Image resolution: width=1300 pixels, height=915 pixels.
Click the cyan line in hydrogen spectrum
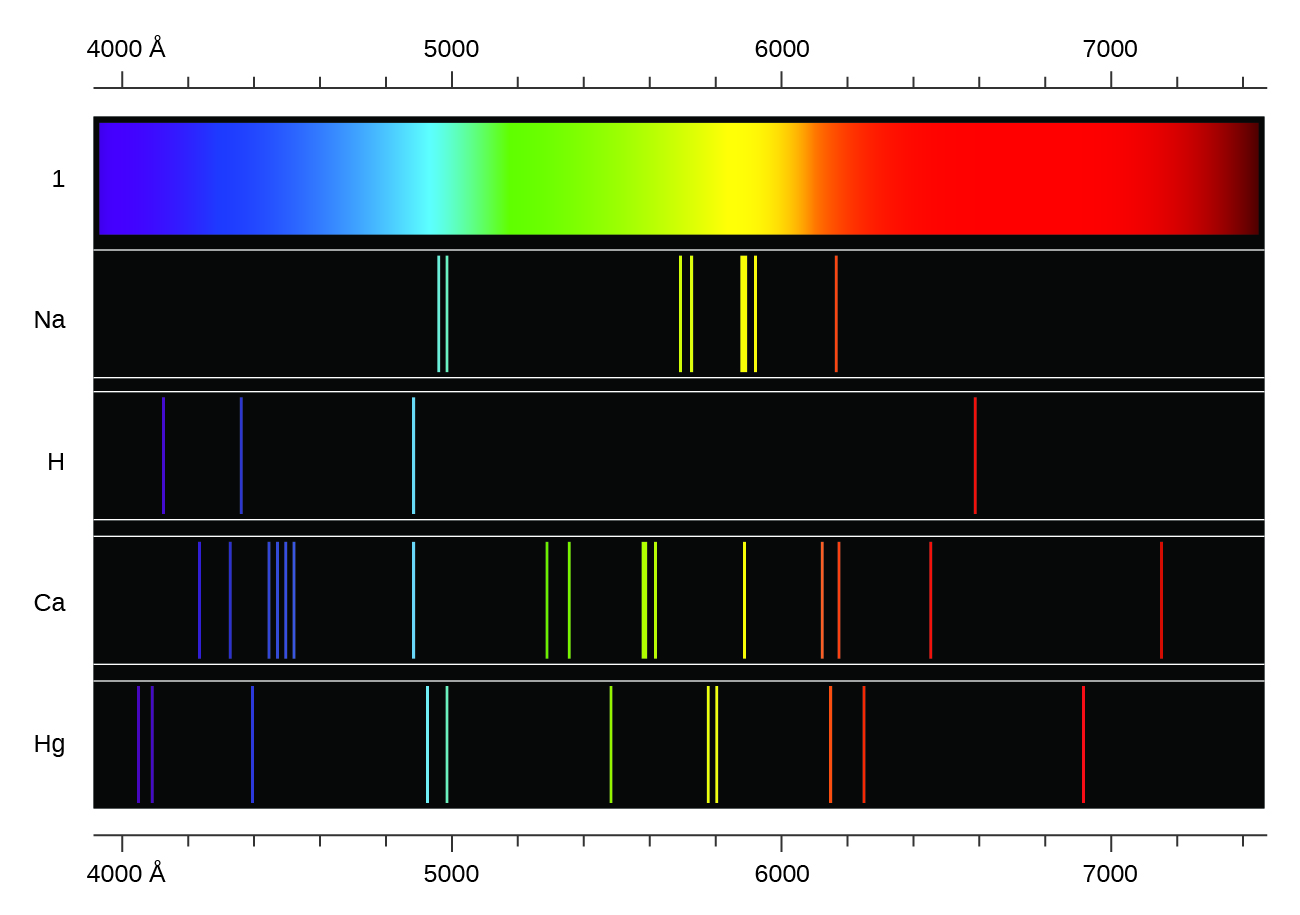point(413,455)
